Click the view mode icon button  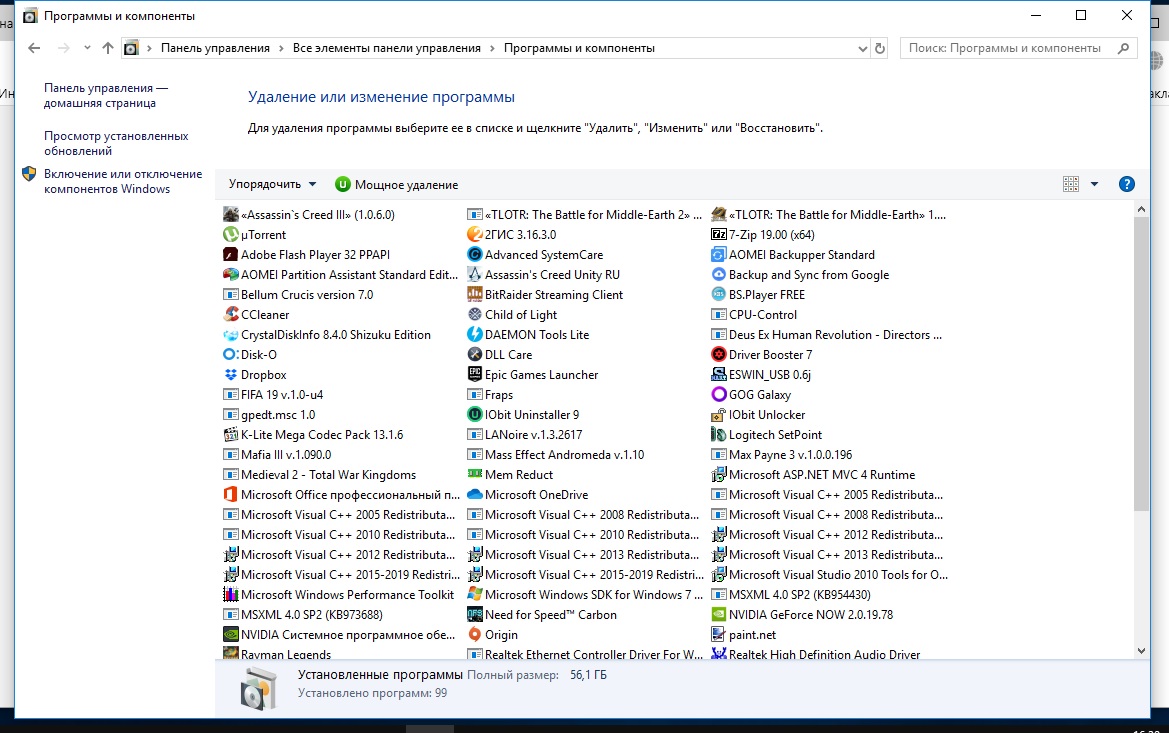1071,184
